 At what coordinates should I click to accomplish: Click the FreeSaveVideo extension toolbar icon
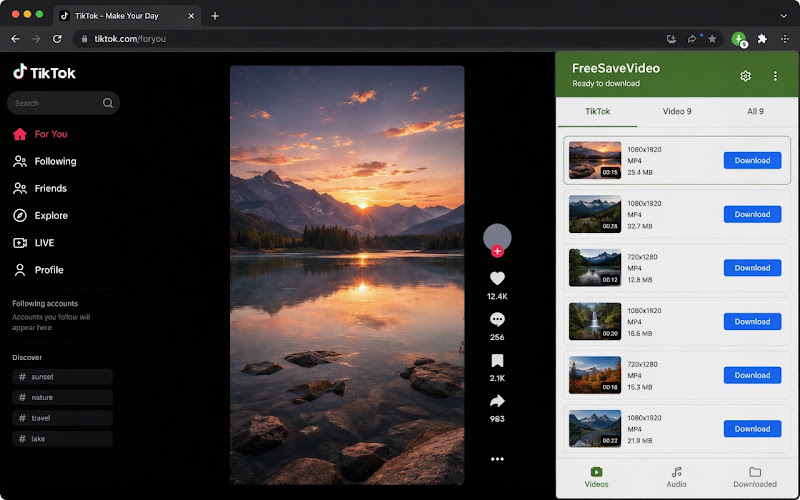[739, 39]
